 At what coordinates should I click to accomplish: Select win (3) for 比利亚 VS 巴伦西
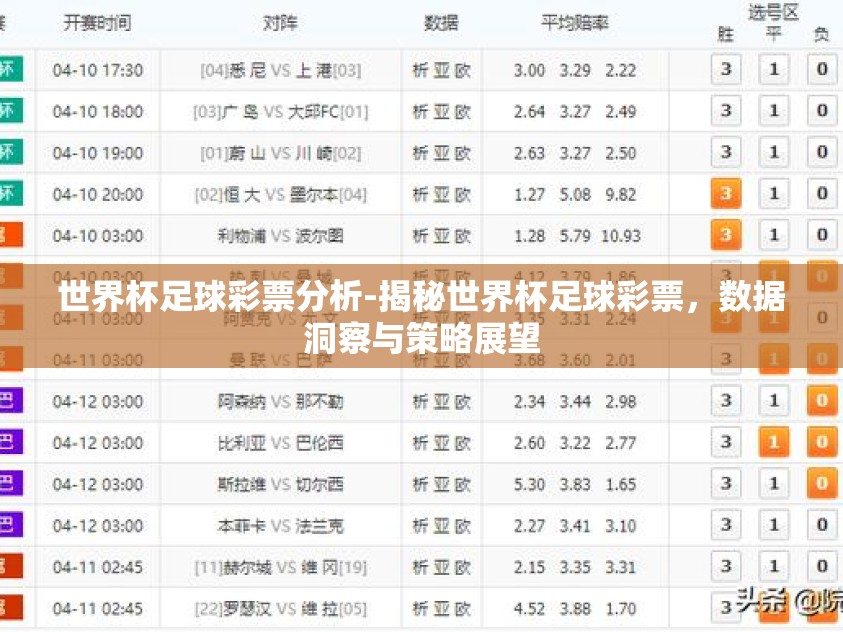(726, 442)
